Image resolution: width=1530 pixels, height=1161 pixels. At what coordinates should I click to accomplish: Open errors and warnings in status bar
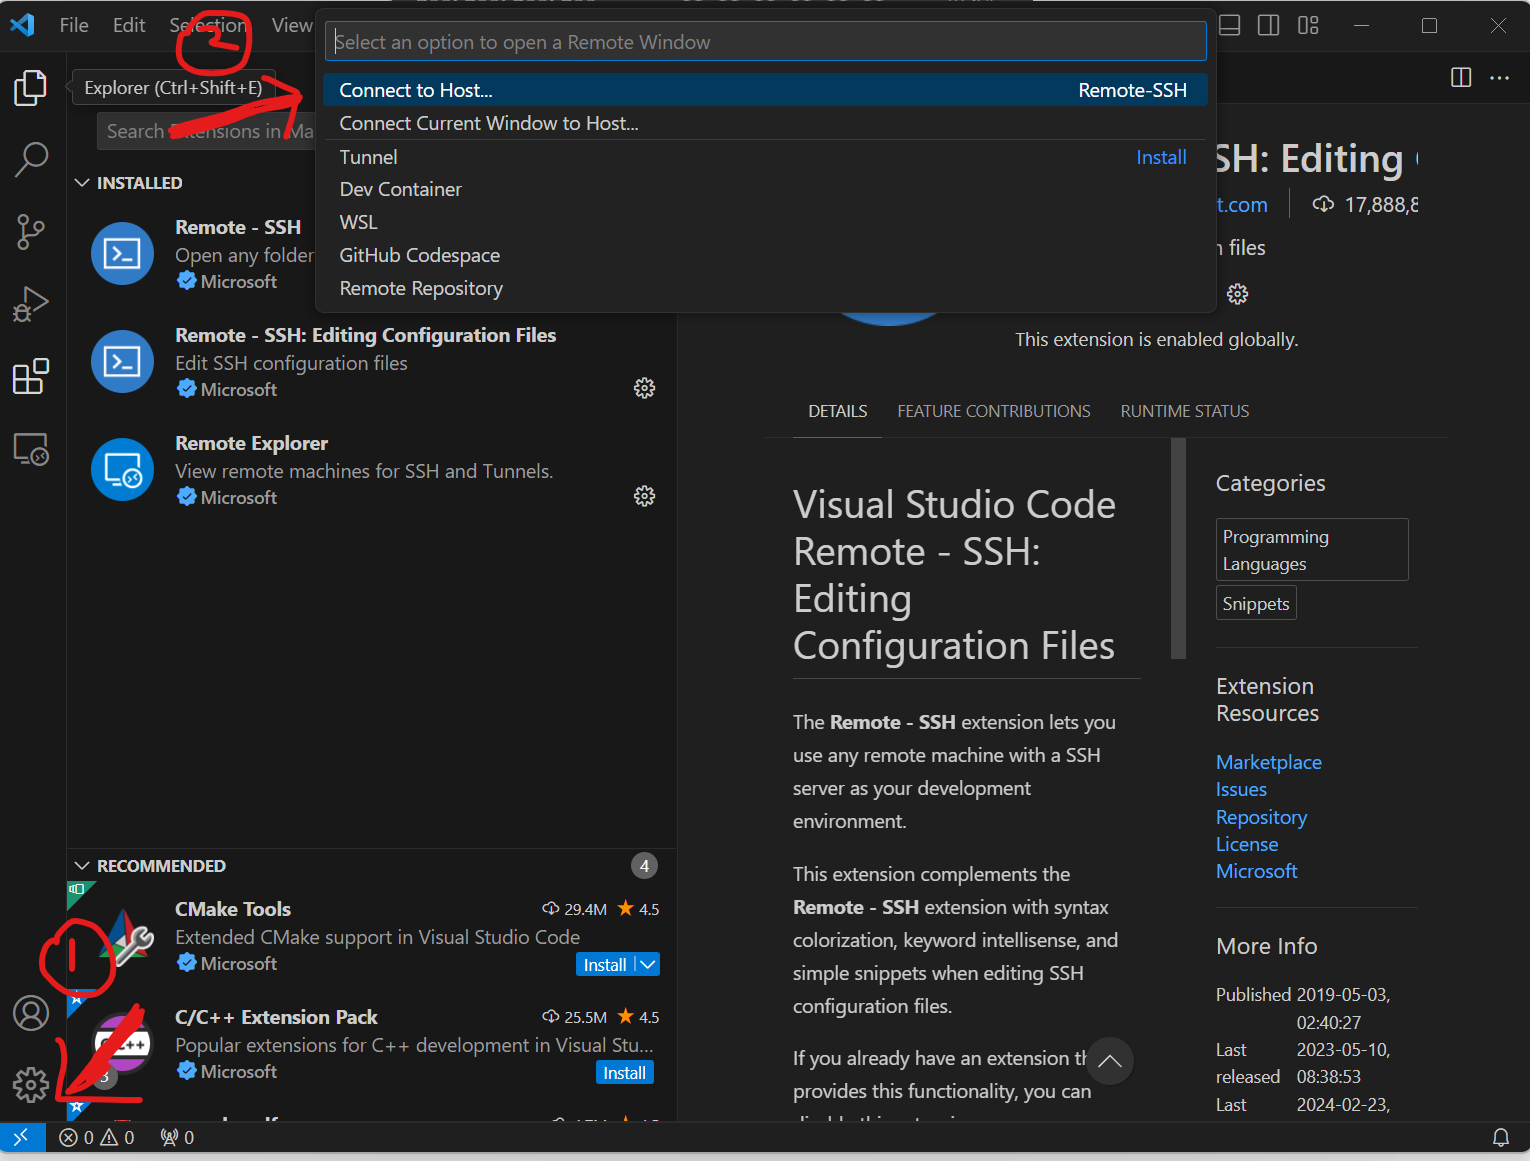coord(97,1137)
